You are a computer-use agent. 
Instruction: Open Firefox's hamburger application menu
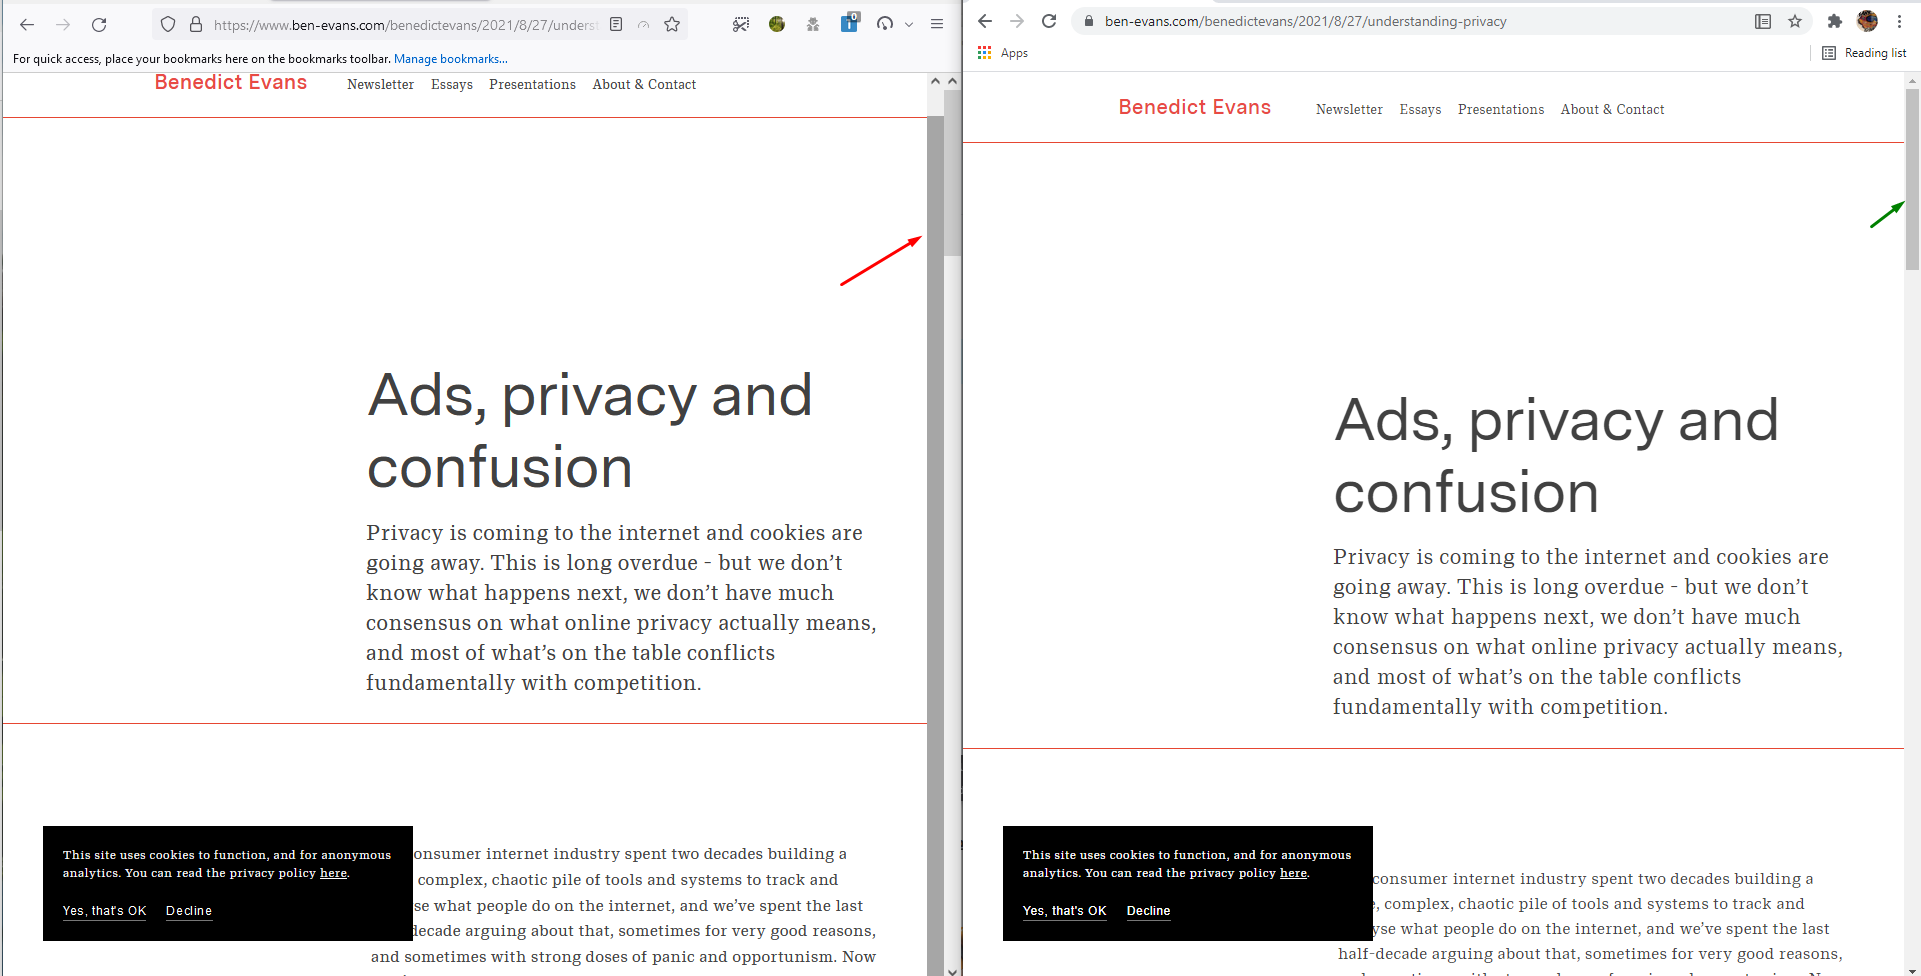(936, 24)
